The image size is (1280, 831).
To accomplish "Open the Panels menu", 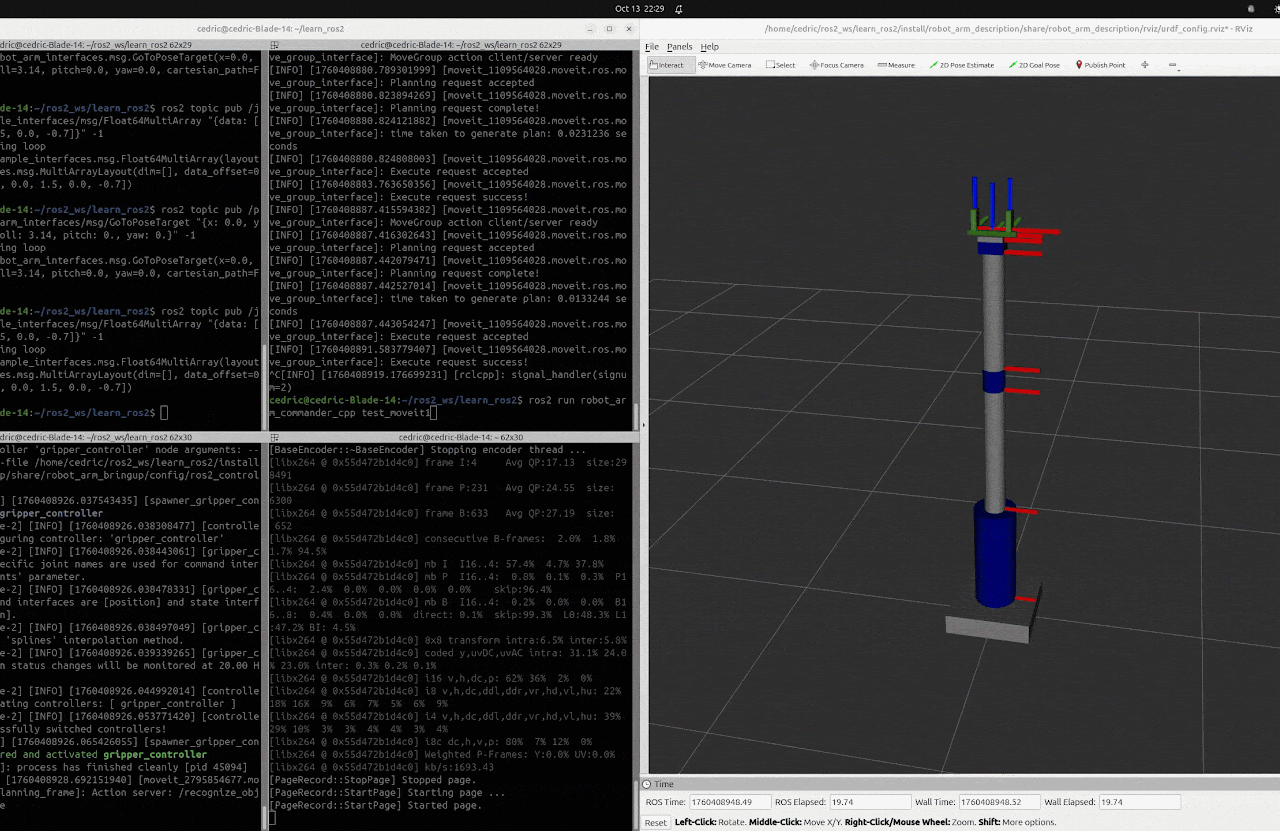I will coord(679,47).
